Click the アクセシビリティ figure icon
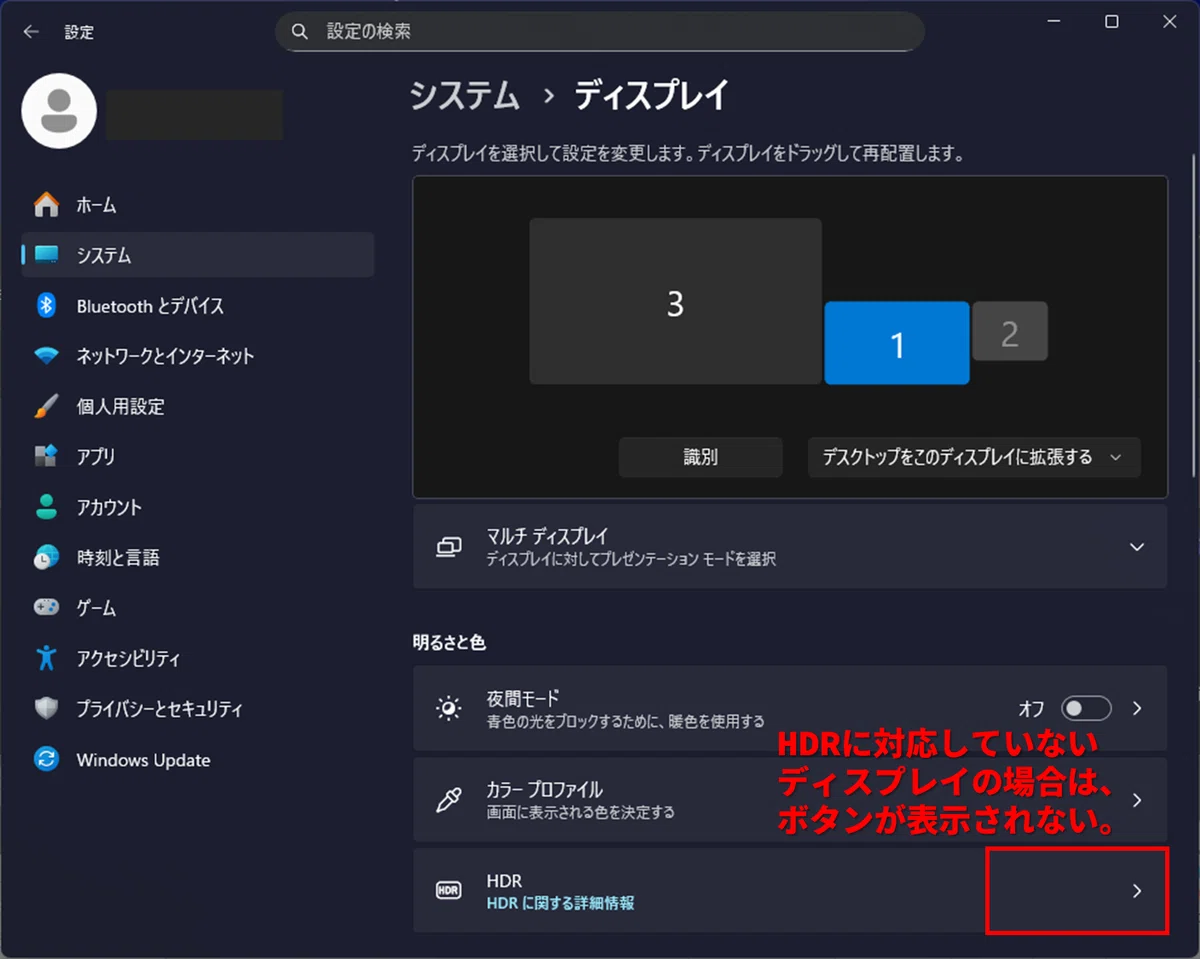This screenshot has width=1200, height=959. [x=46, y=658]
